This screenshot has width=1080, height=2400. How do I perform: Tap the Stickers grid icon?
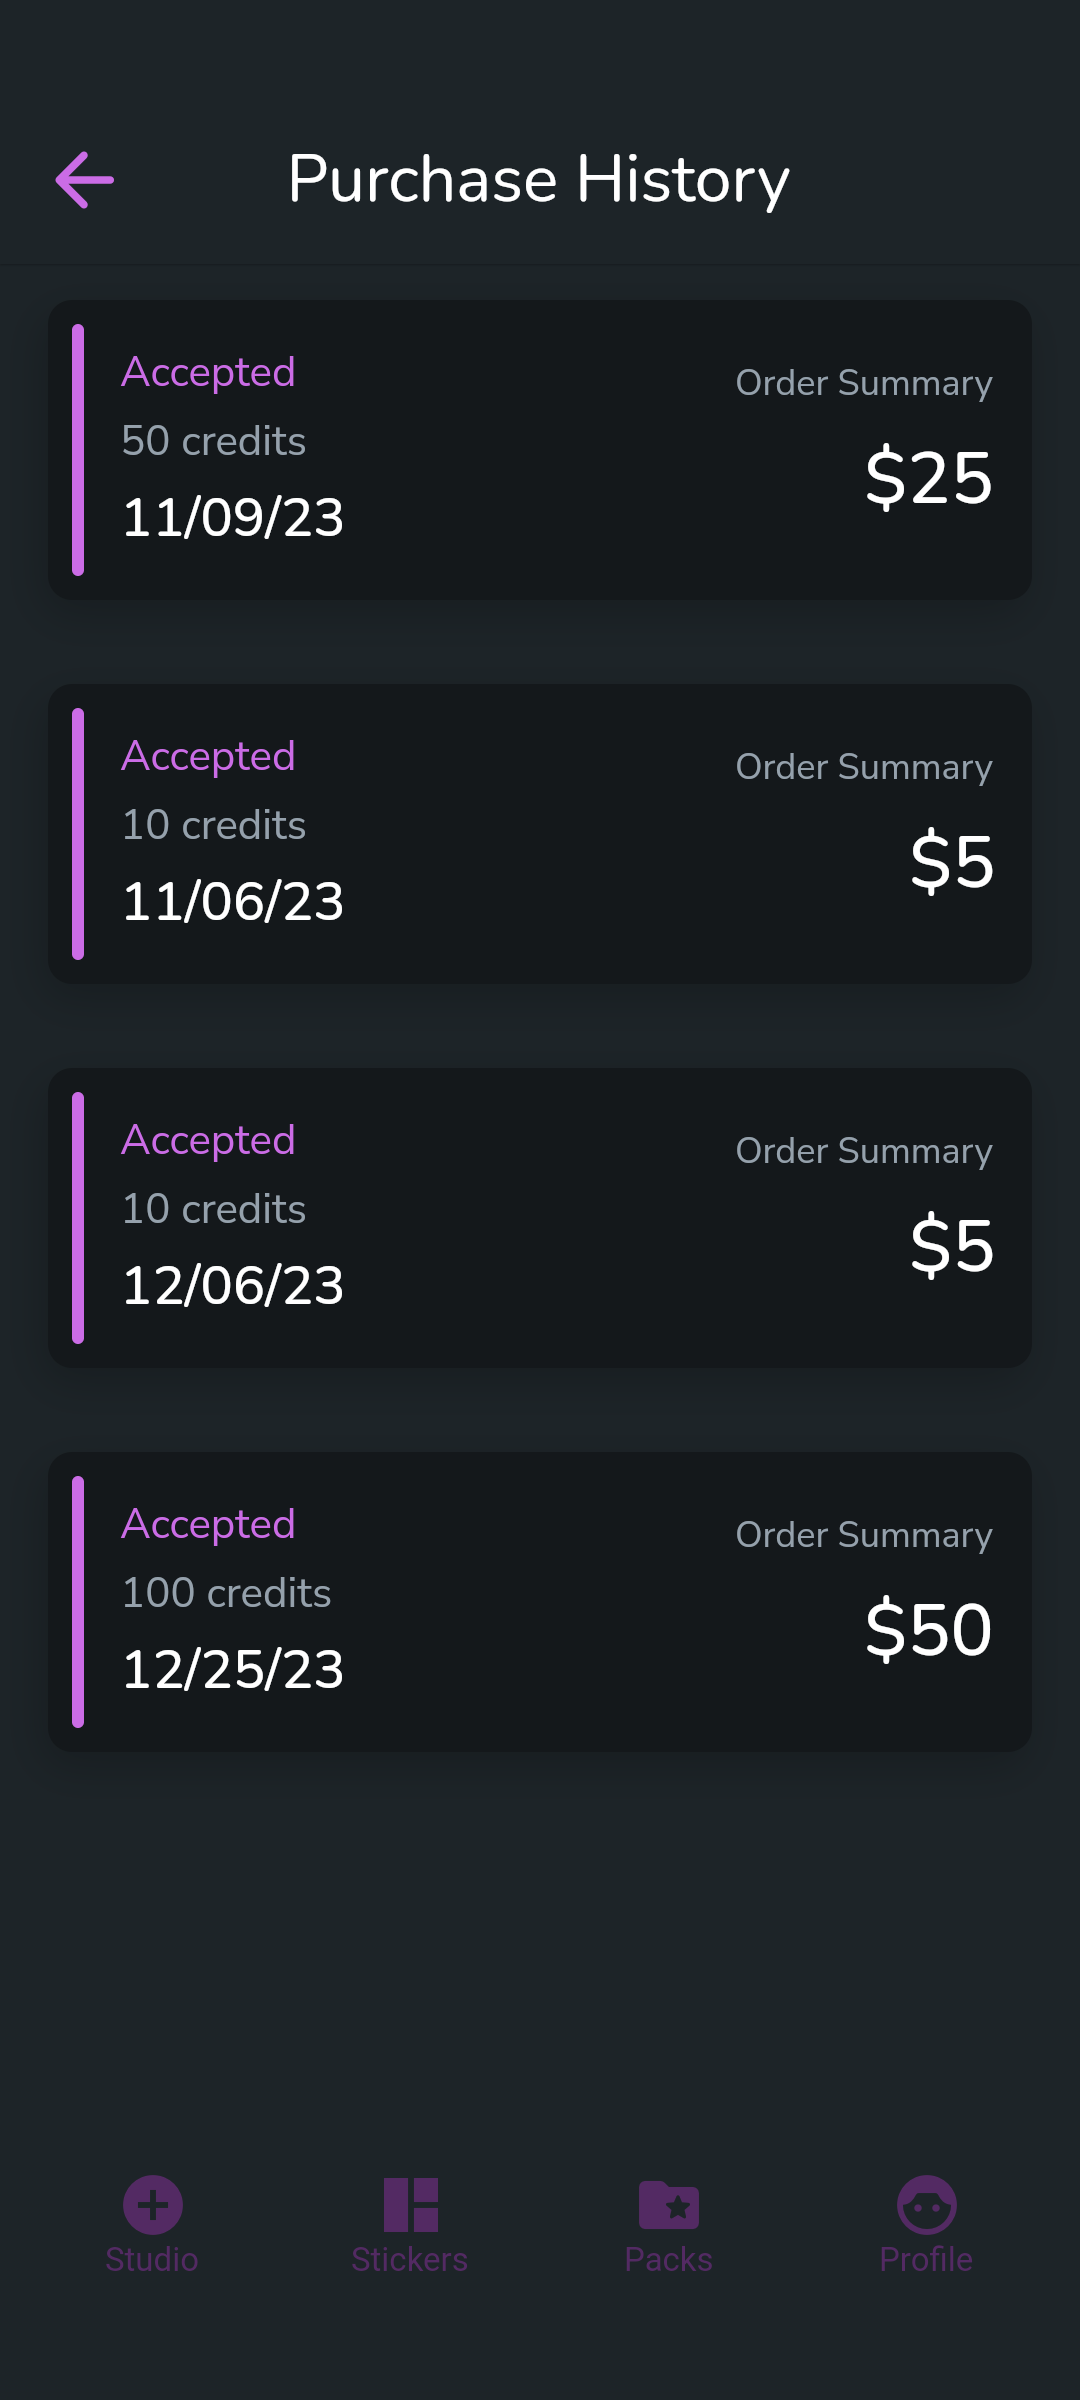(410, 2204)
